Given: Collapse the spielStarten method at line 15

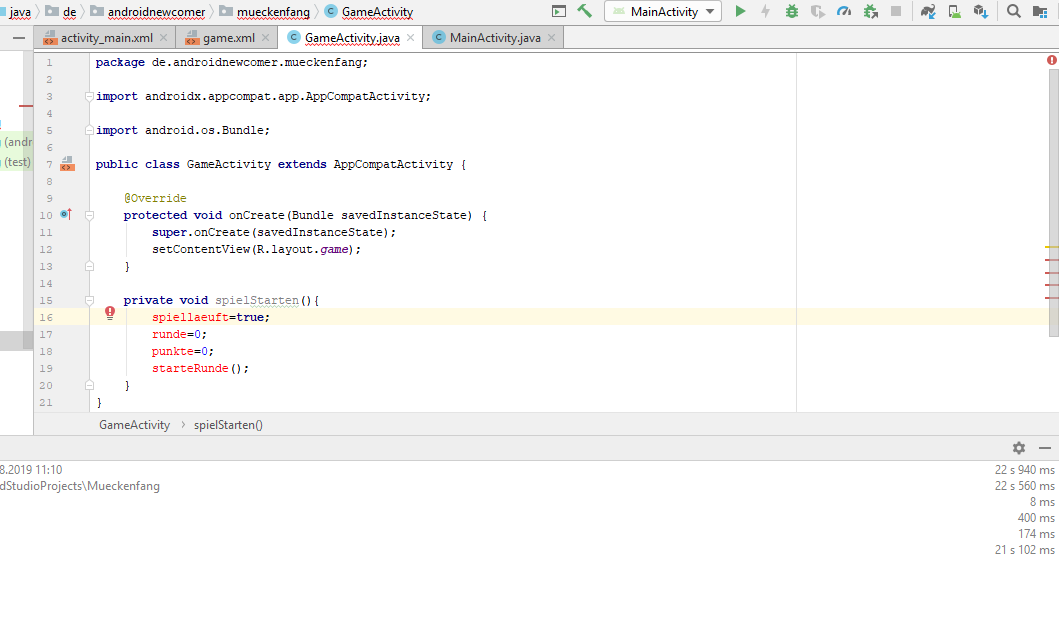Looking at the screenshot, I should pyautogui.click(x=89, y=300).
